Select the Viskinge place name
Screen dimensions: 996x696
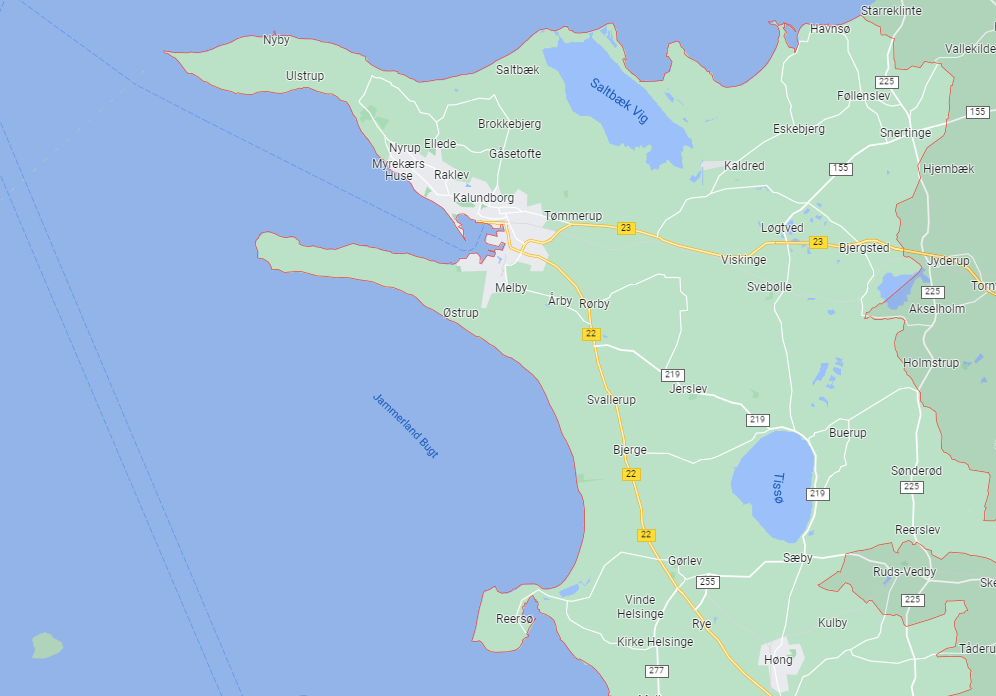pyautogui.click(x=743, y=260)
